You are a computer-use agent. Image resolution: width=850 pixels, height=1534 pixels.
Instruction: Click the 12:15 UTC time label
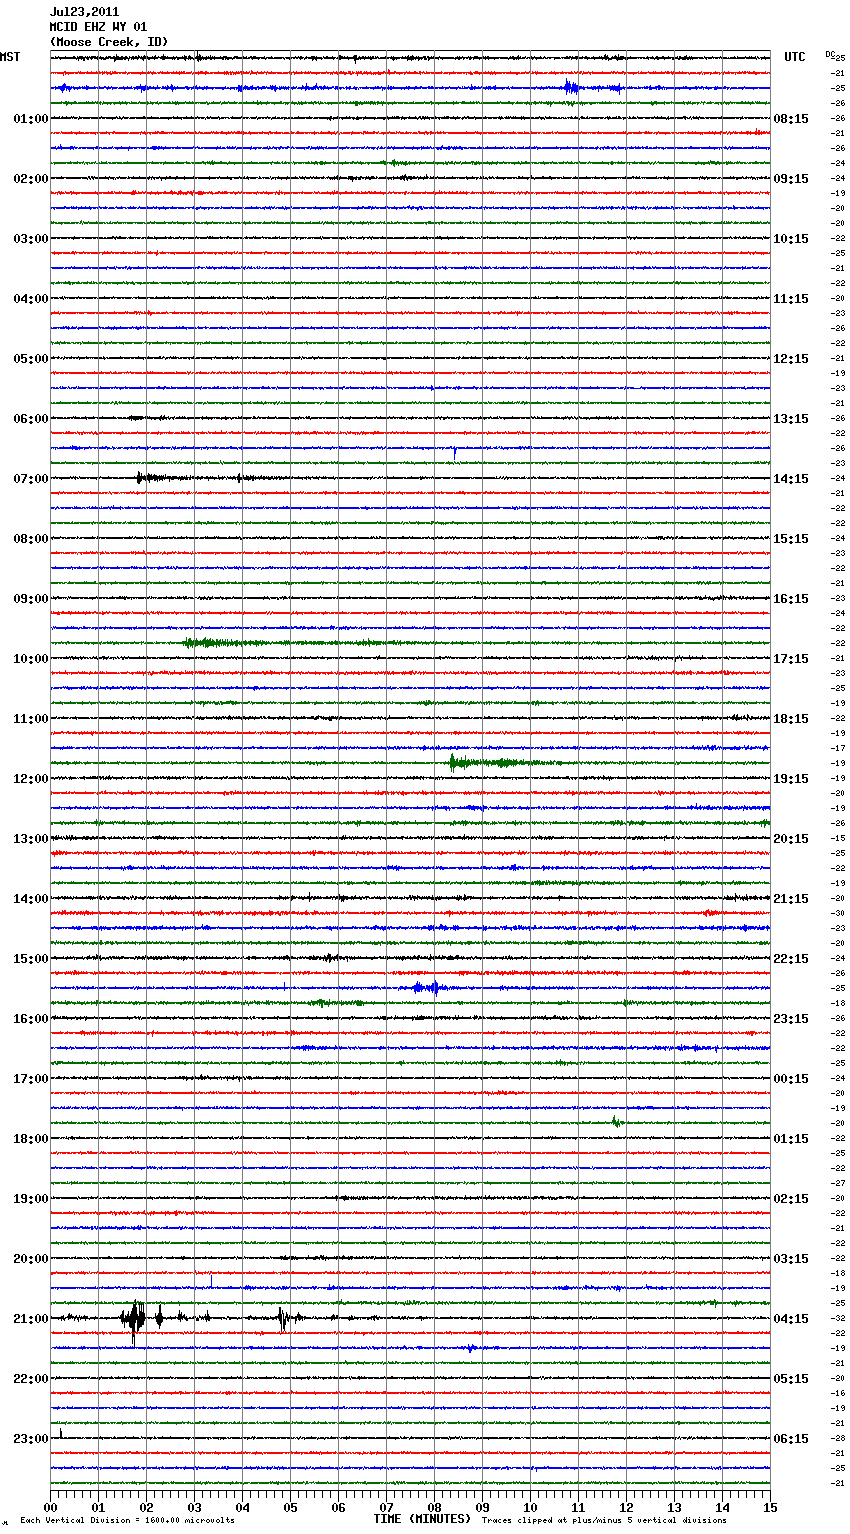coord(791,359)
